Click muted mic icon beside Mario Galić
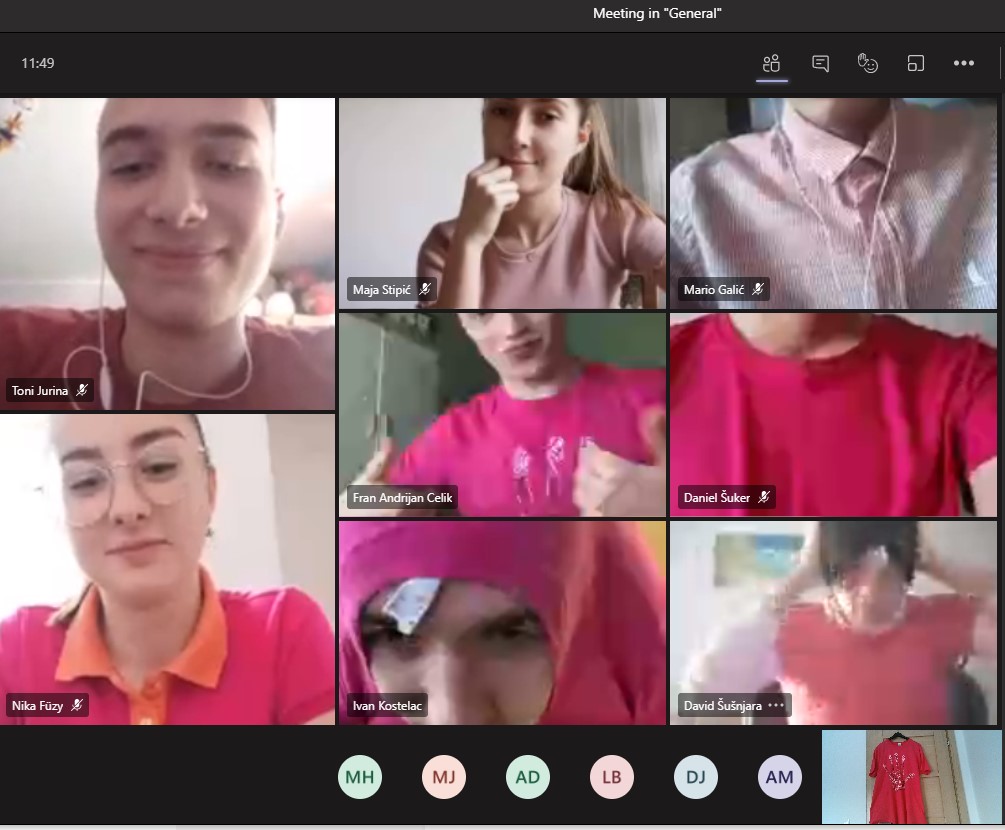The width and height of the screenshot is (1005, 830). [x=758, y=290]
